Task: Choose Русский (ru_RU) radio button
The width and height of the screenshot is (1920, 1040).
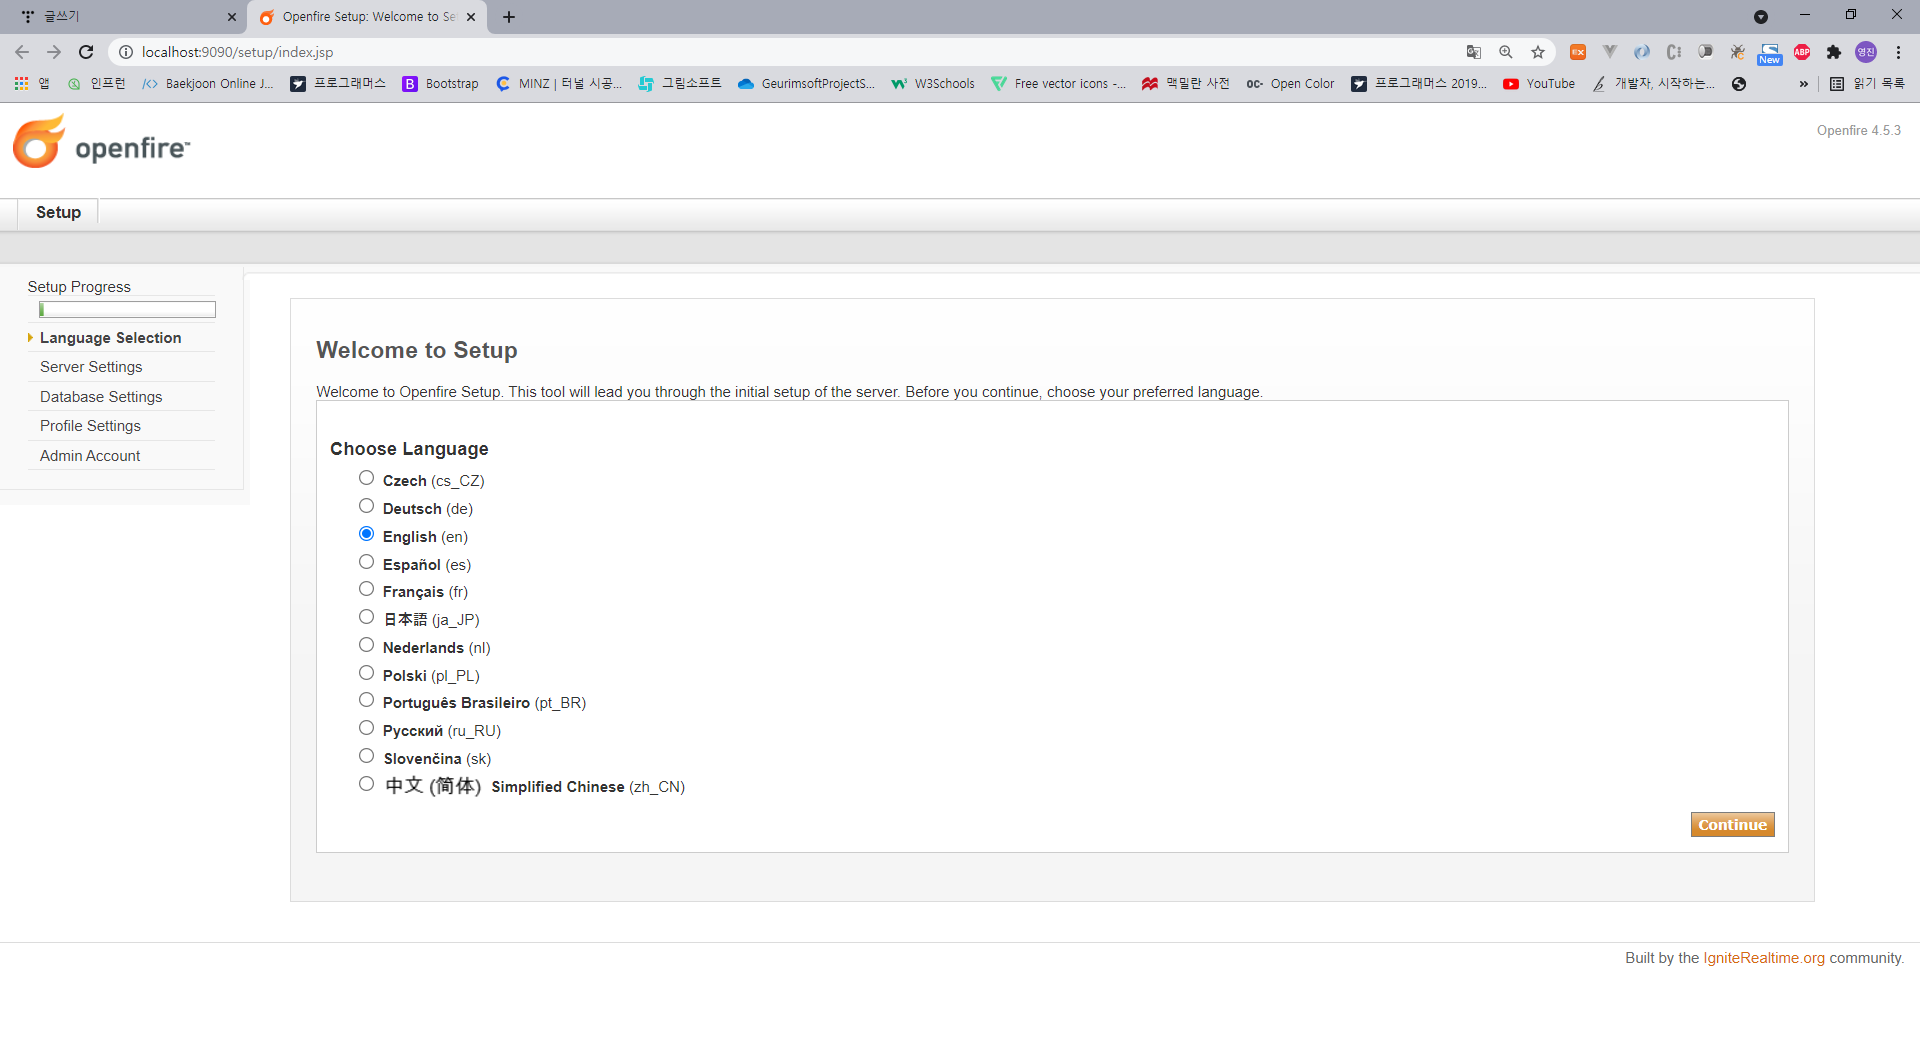Action: pos(367,728)
